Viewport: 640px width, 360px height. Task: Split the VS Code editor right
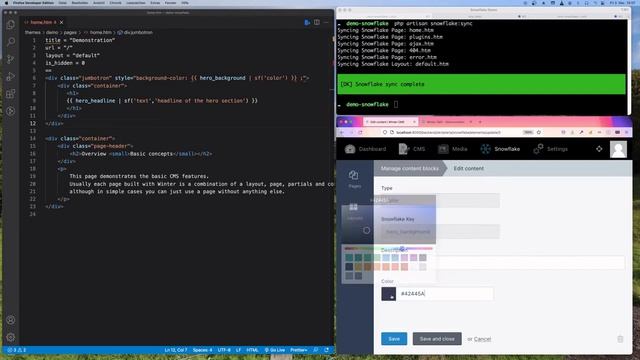click(317, 22)
